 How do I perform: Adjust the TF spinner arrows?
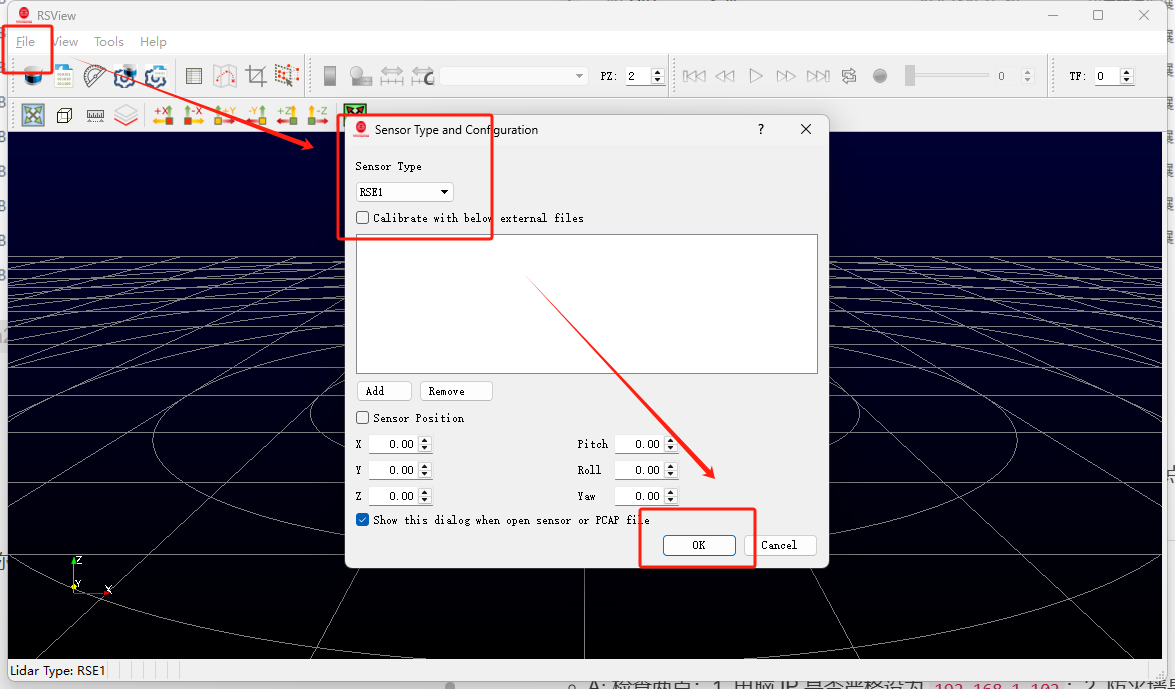[1126, 76]
